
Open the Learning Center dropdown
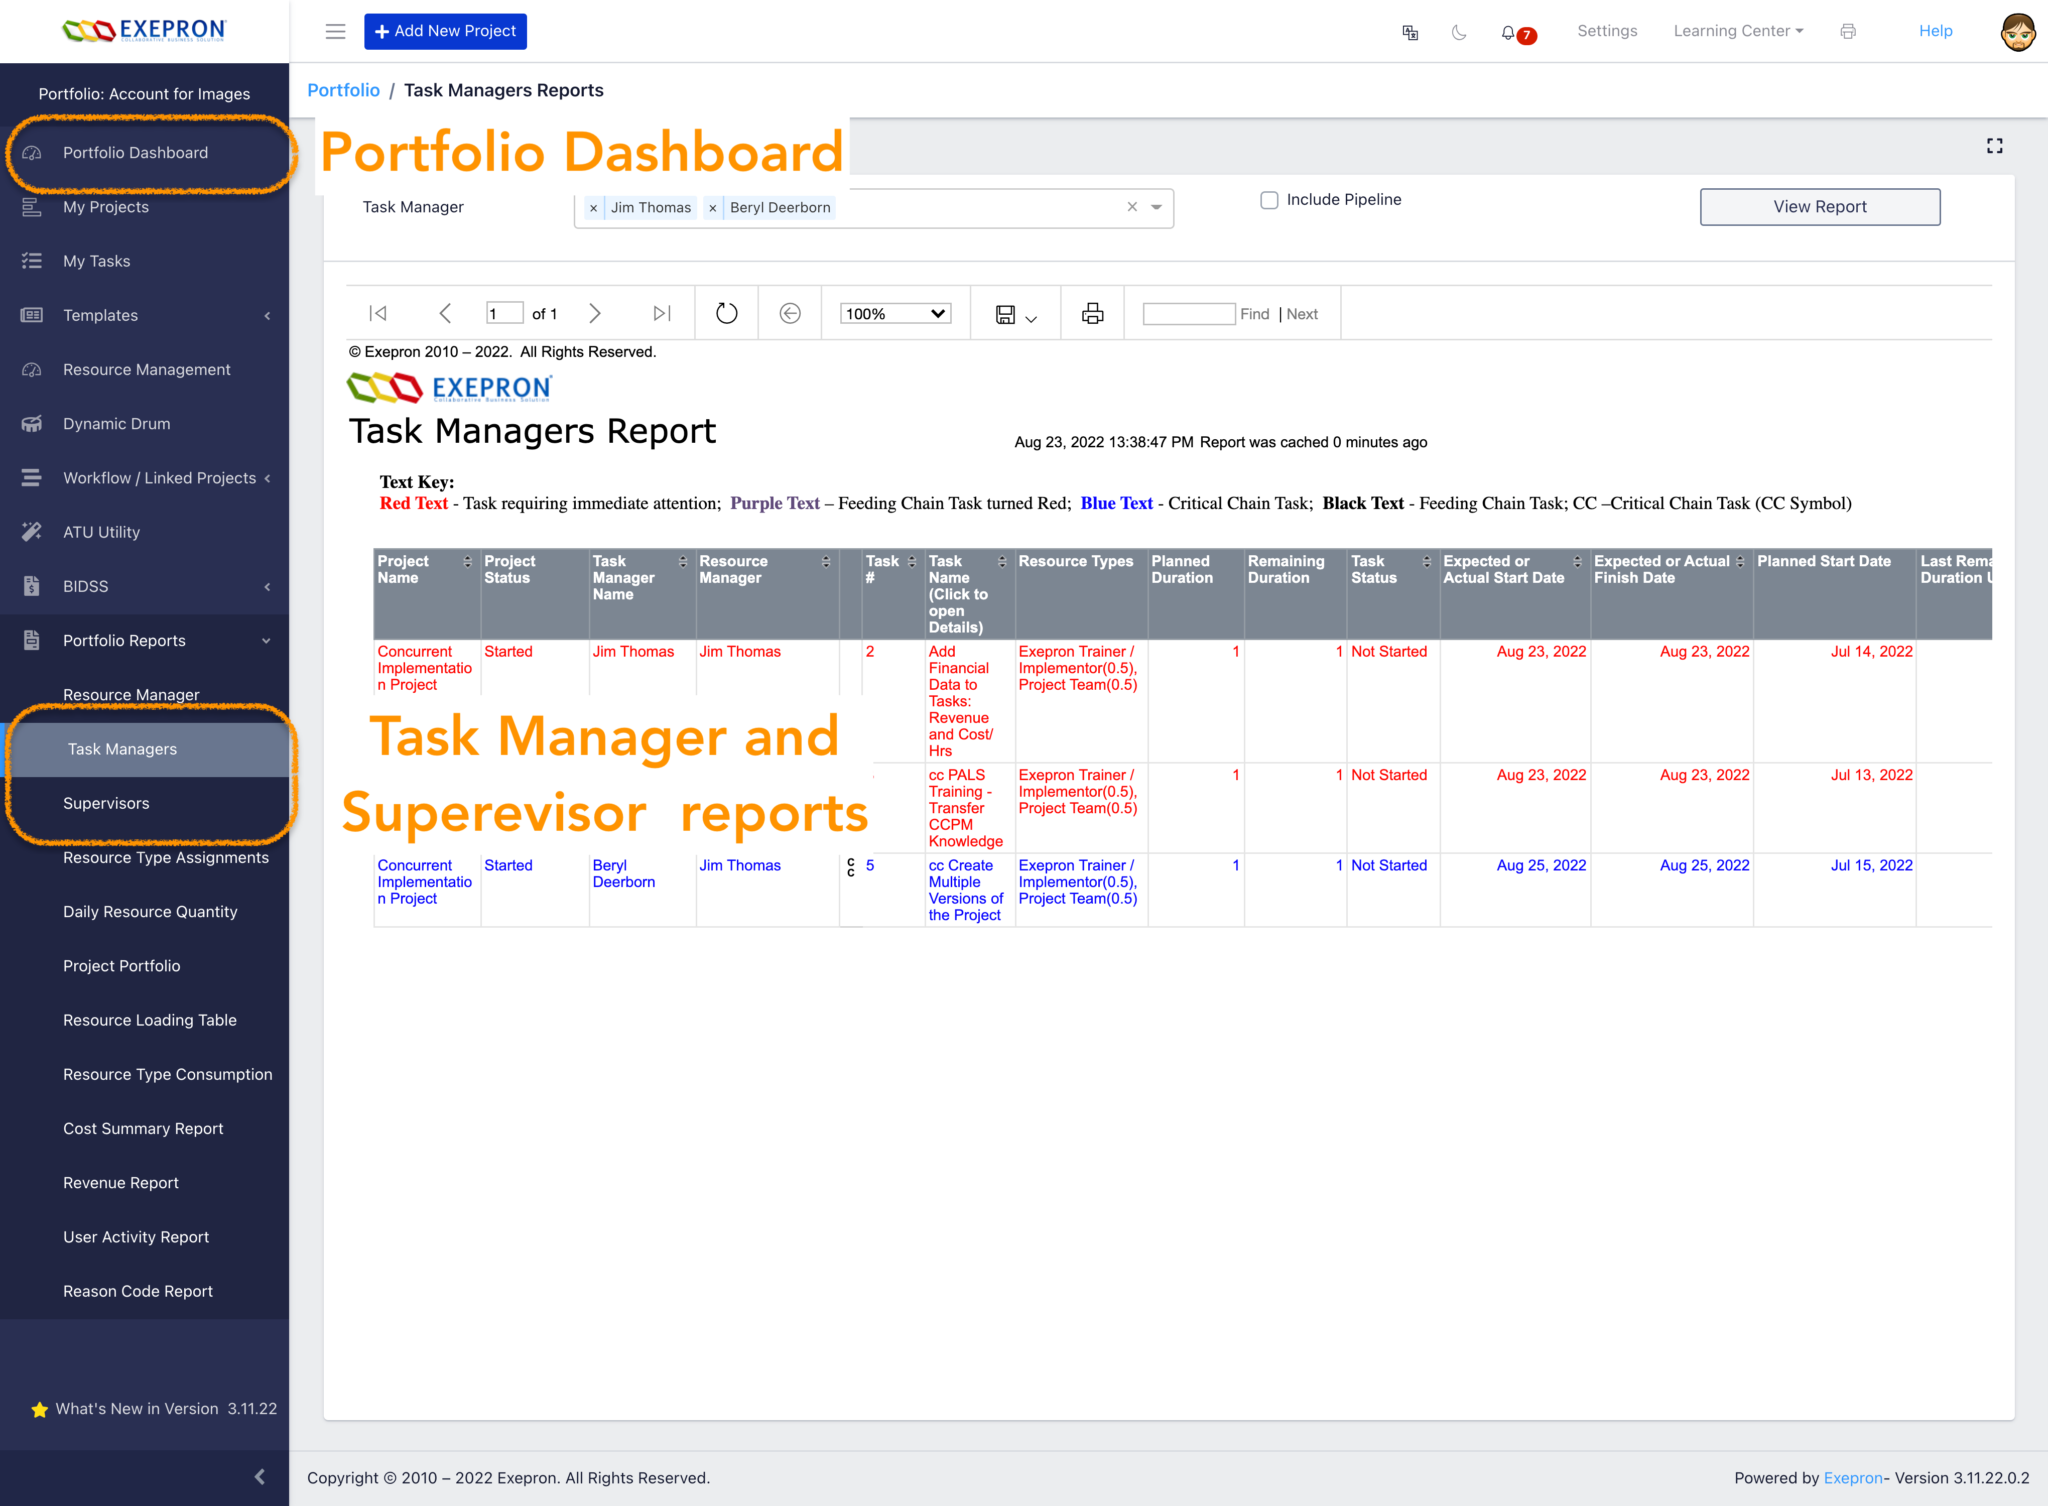1738,31
